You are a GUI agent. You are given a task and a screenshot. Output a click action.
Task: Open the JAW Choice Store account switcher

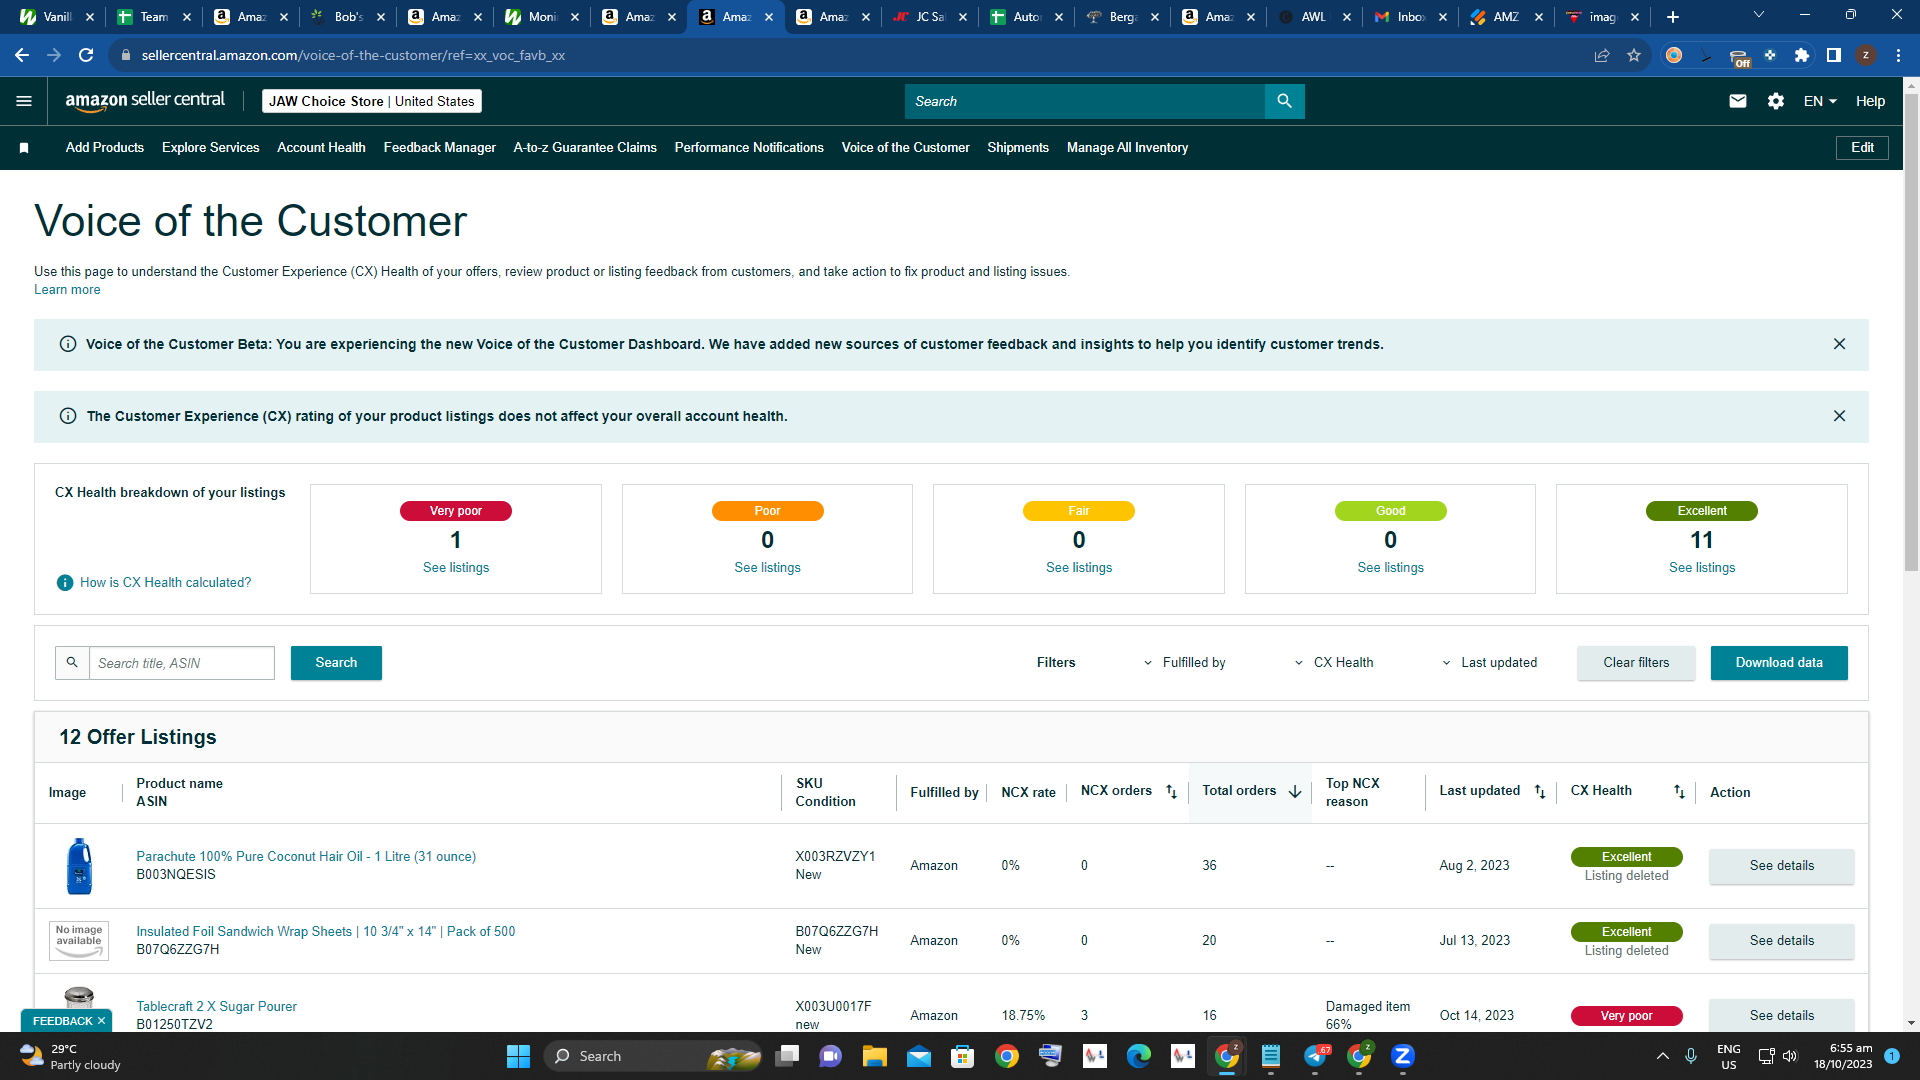pyautogui.click(x=372, y=101)
